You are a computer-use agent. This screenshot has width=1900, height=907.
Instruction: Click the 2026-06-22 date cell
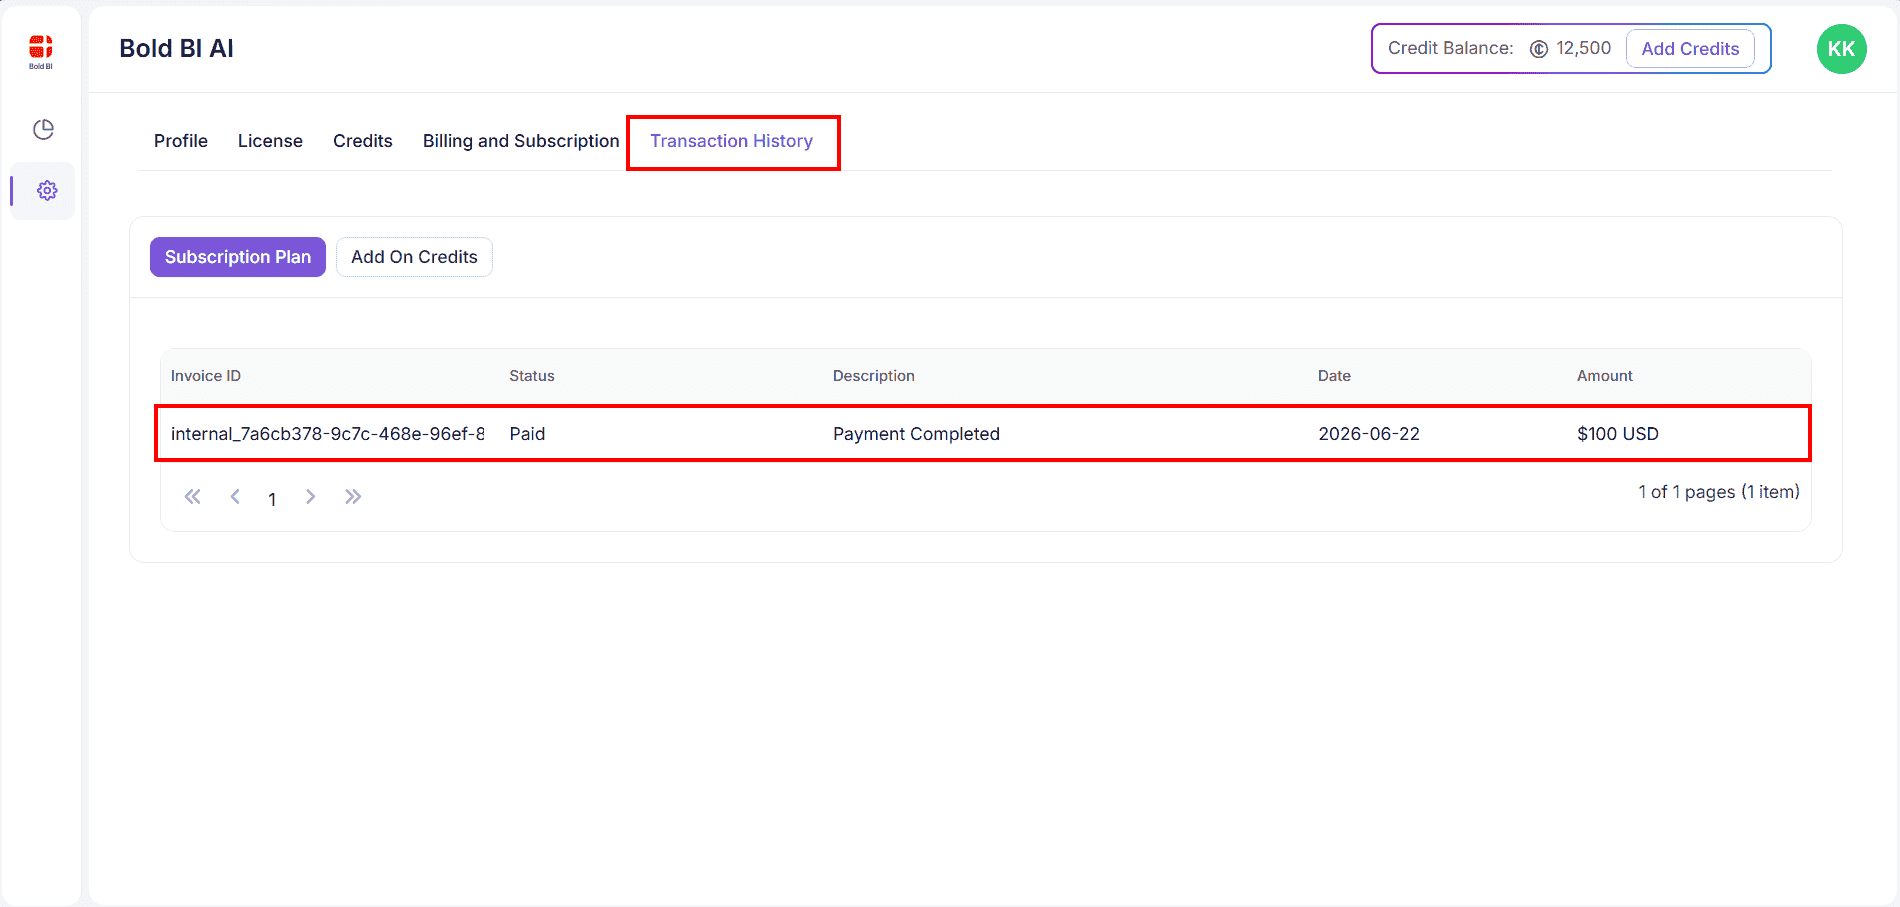coord(1369,434)
